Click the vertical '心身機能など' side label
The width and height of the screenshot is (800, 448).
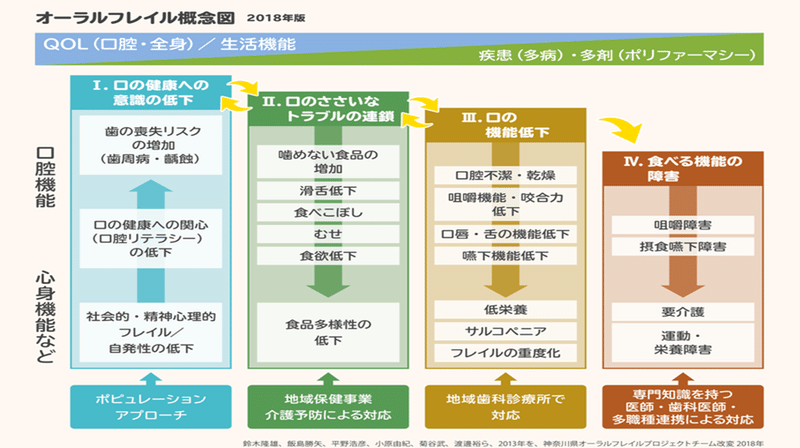(x=45, y=318)
